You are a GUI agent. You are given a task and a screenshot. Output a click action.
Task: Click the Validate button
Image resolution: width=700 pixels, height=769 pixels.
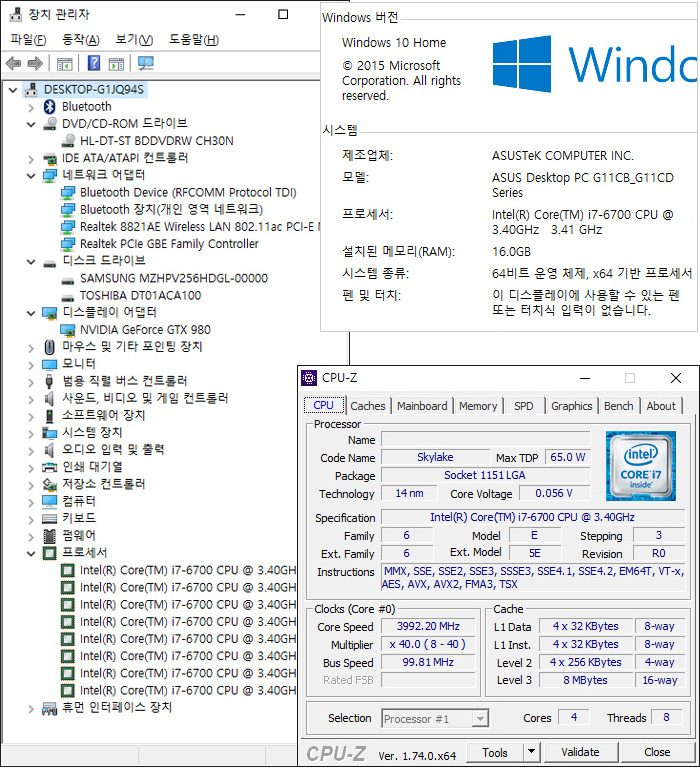(580, 752)
